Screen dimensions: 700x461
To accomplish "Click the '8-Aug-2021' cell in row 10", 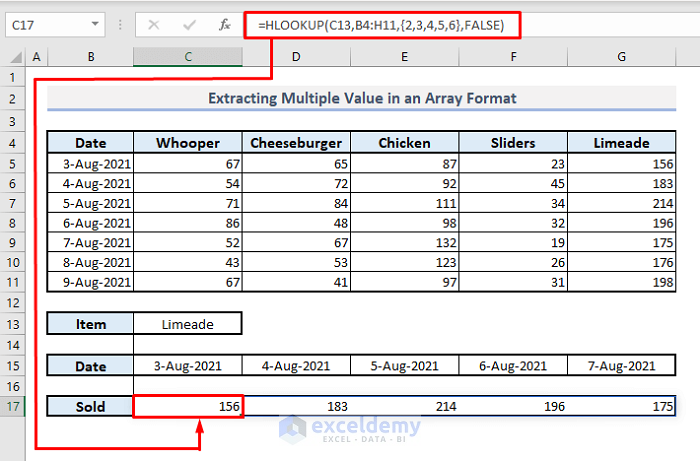I will [x=91, y=262].
